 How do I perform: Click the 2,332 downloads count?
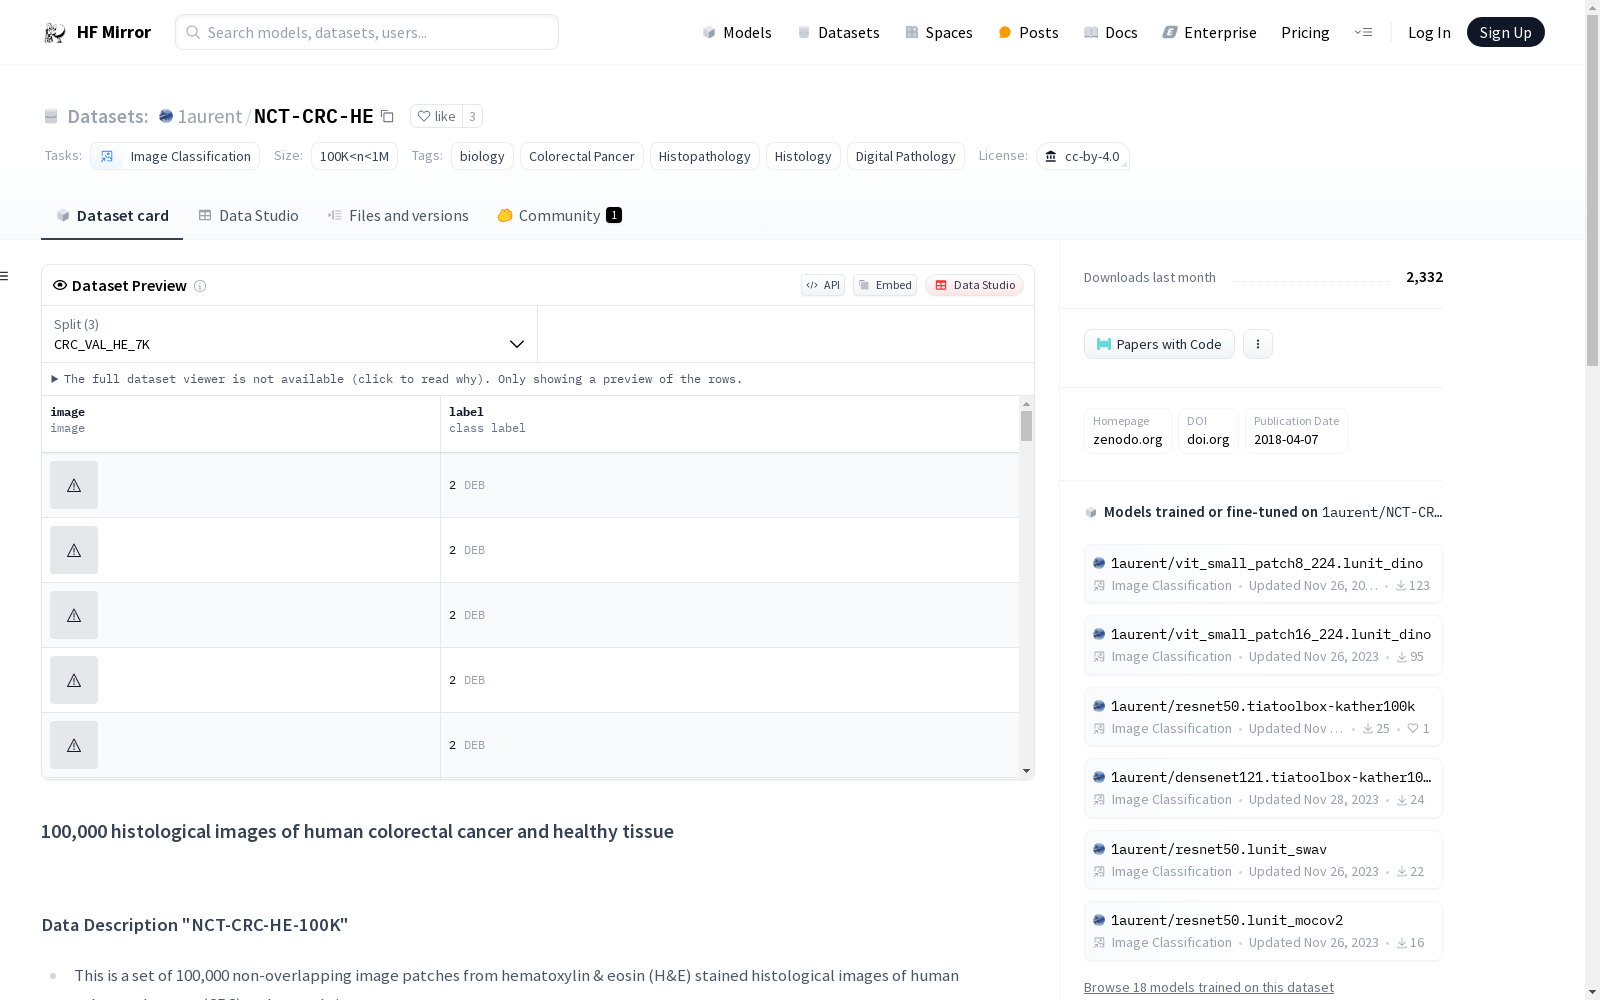[x=1424, y=277]
